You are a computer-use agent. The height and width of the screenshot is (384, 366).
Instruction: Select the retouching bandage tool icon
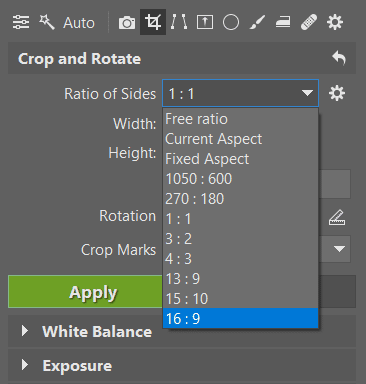tap(309, 22)
